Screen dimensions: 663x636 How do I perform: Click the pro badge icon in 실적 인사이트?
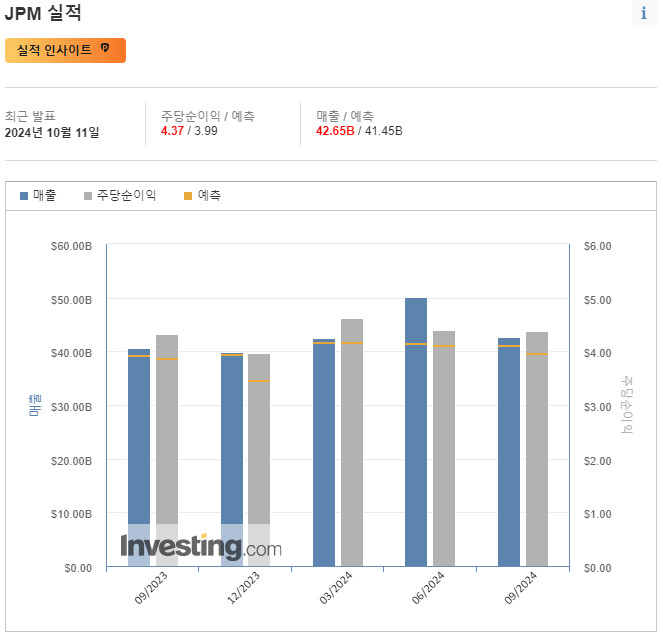pos(105,48)
